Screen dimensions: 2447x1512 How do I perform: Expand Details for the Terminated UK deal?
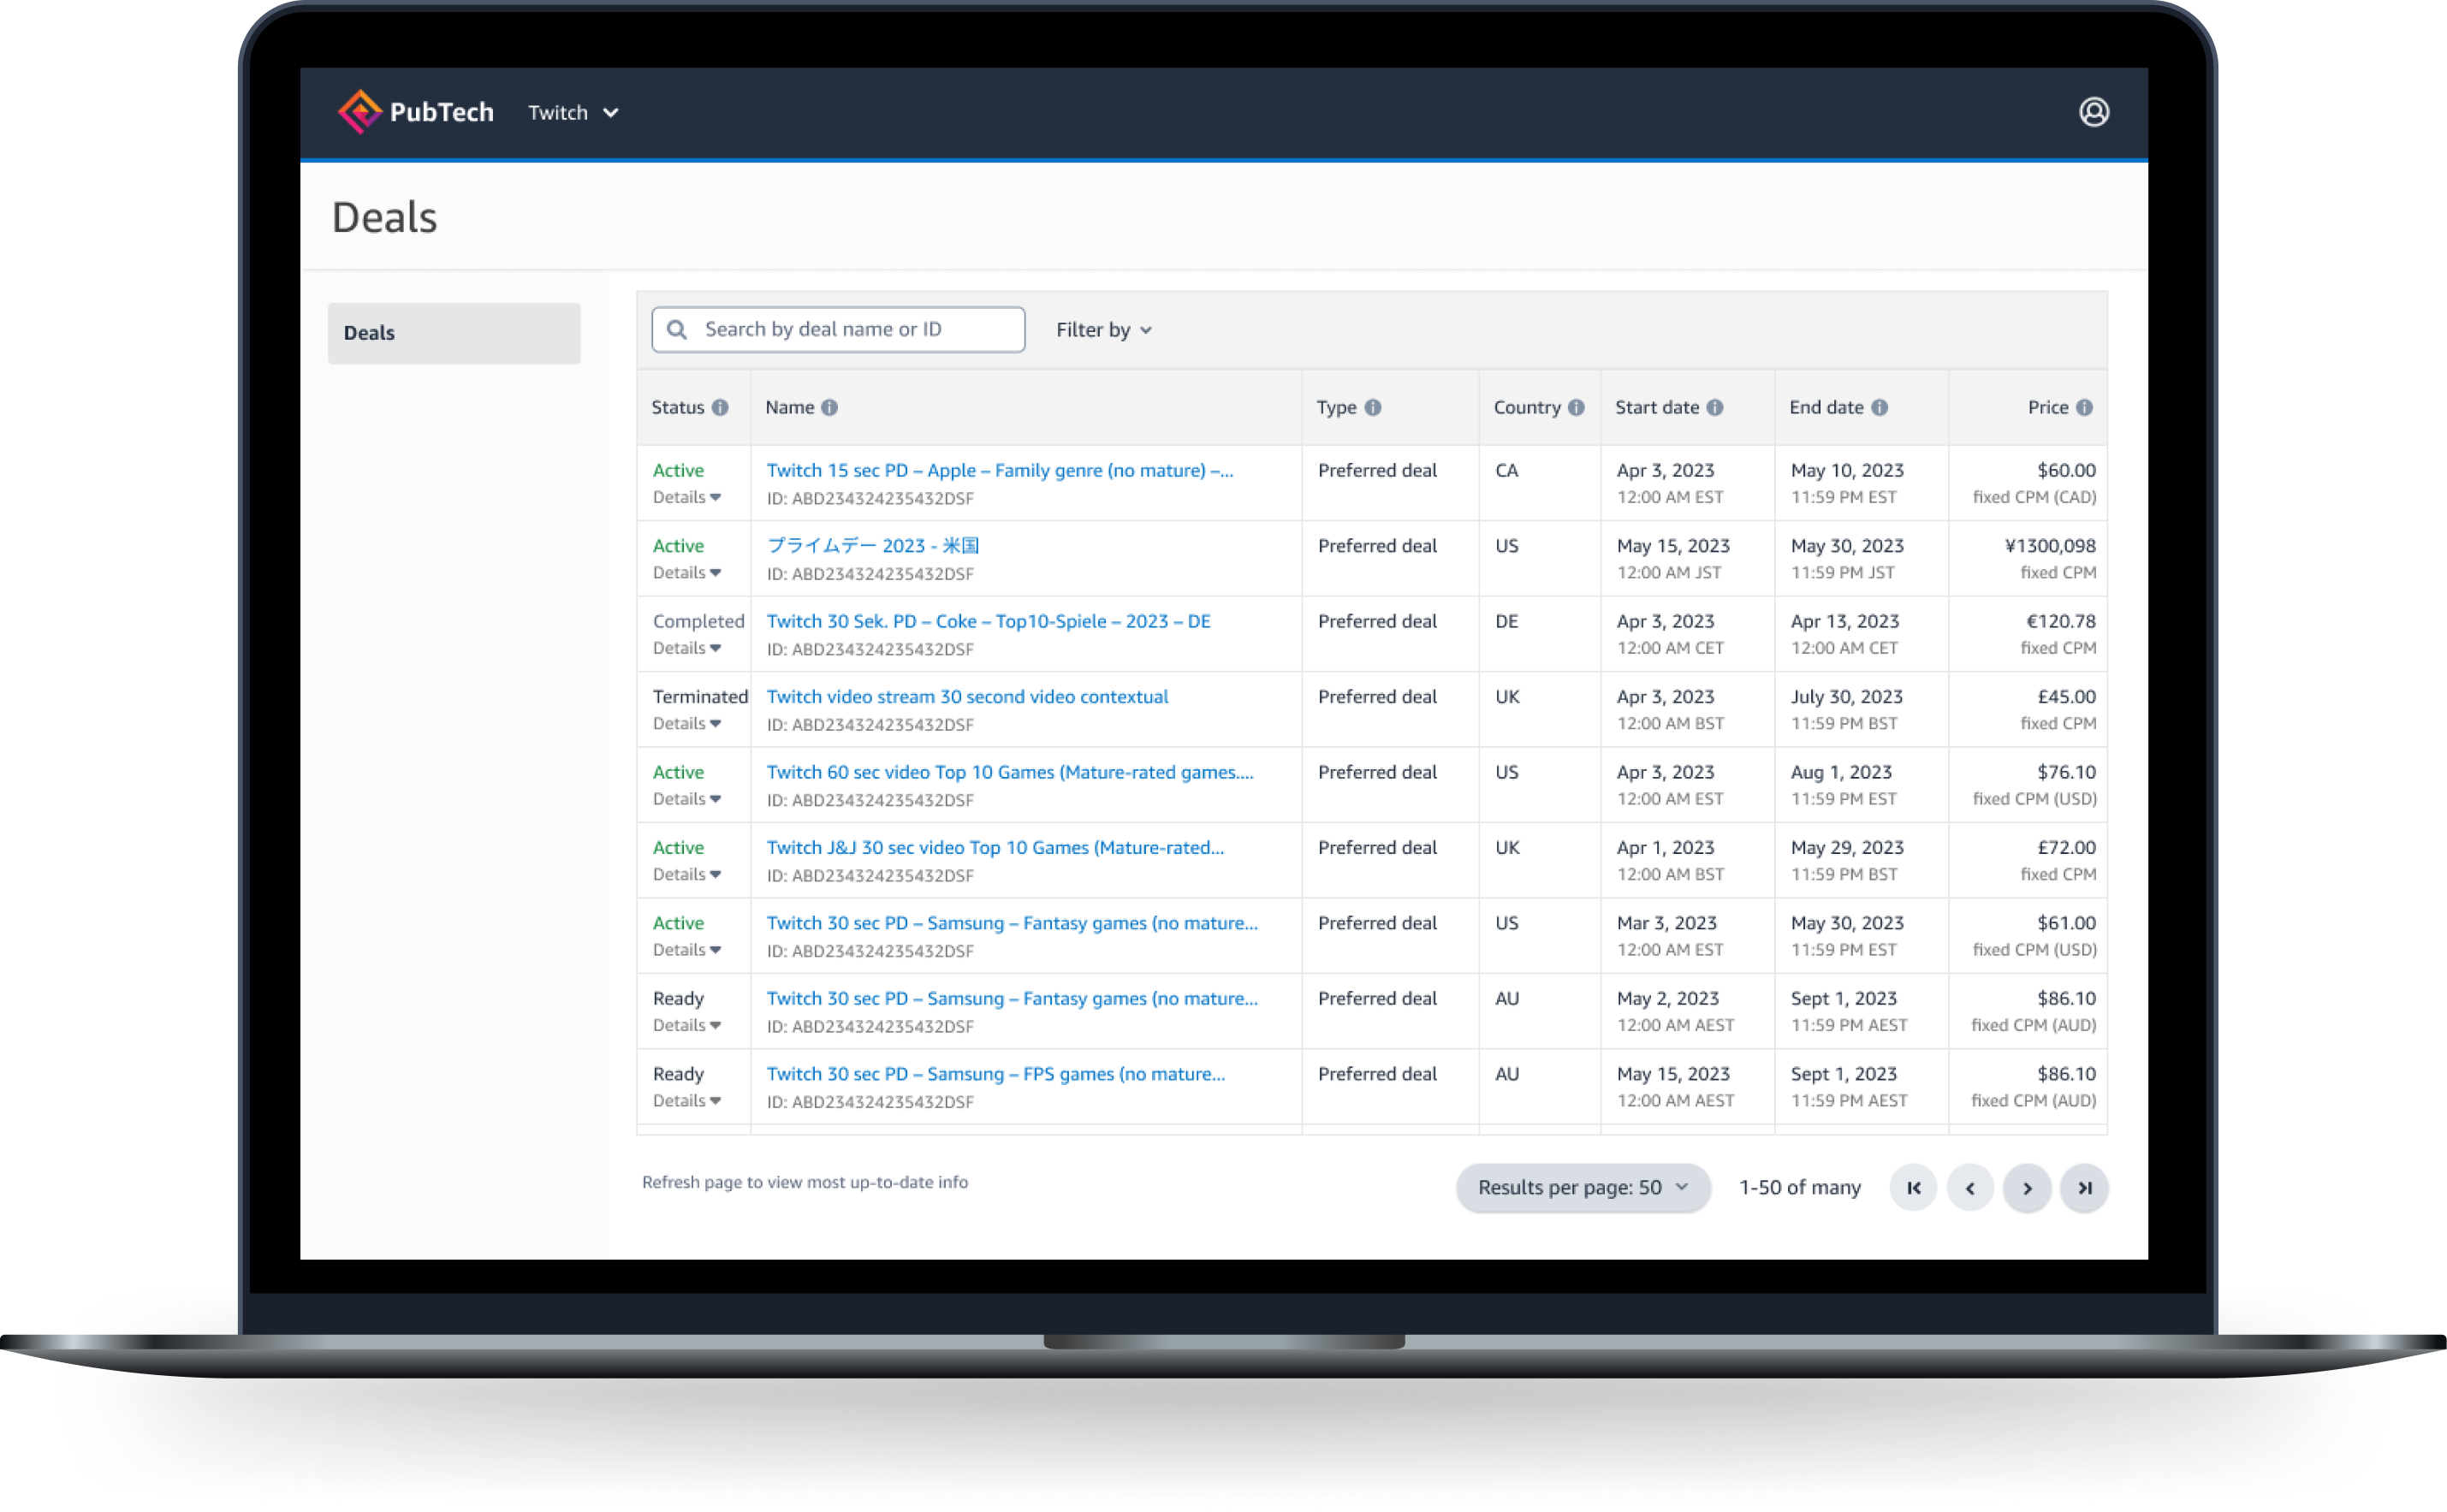click(x=686, y=724)
